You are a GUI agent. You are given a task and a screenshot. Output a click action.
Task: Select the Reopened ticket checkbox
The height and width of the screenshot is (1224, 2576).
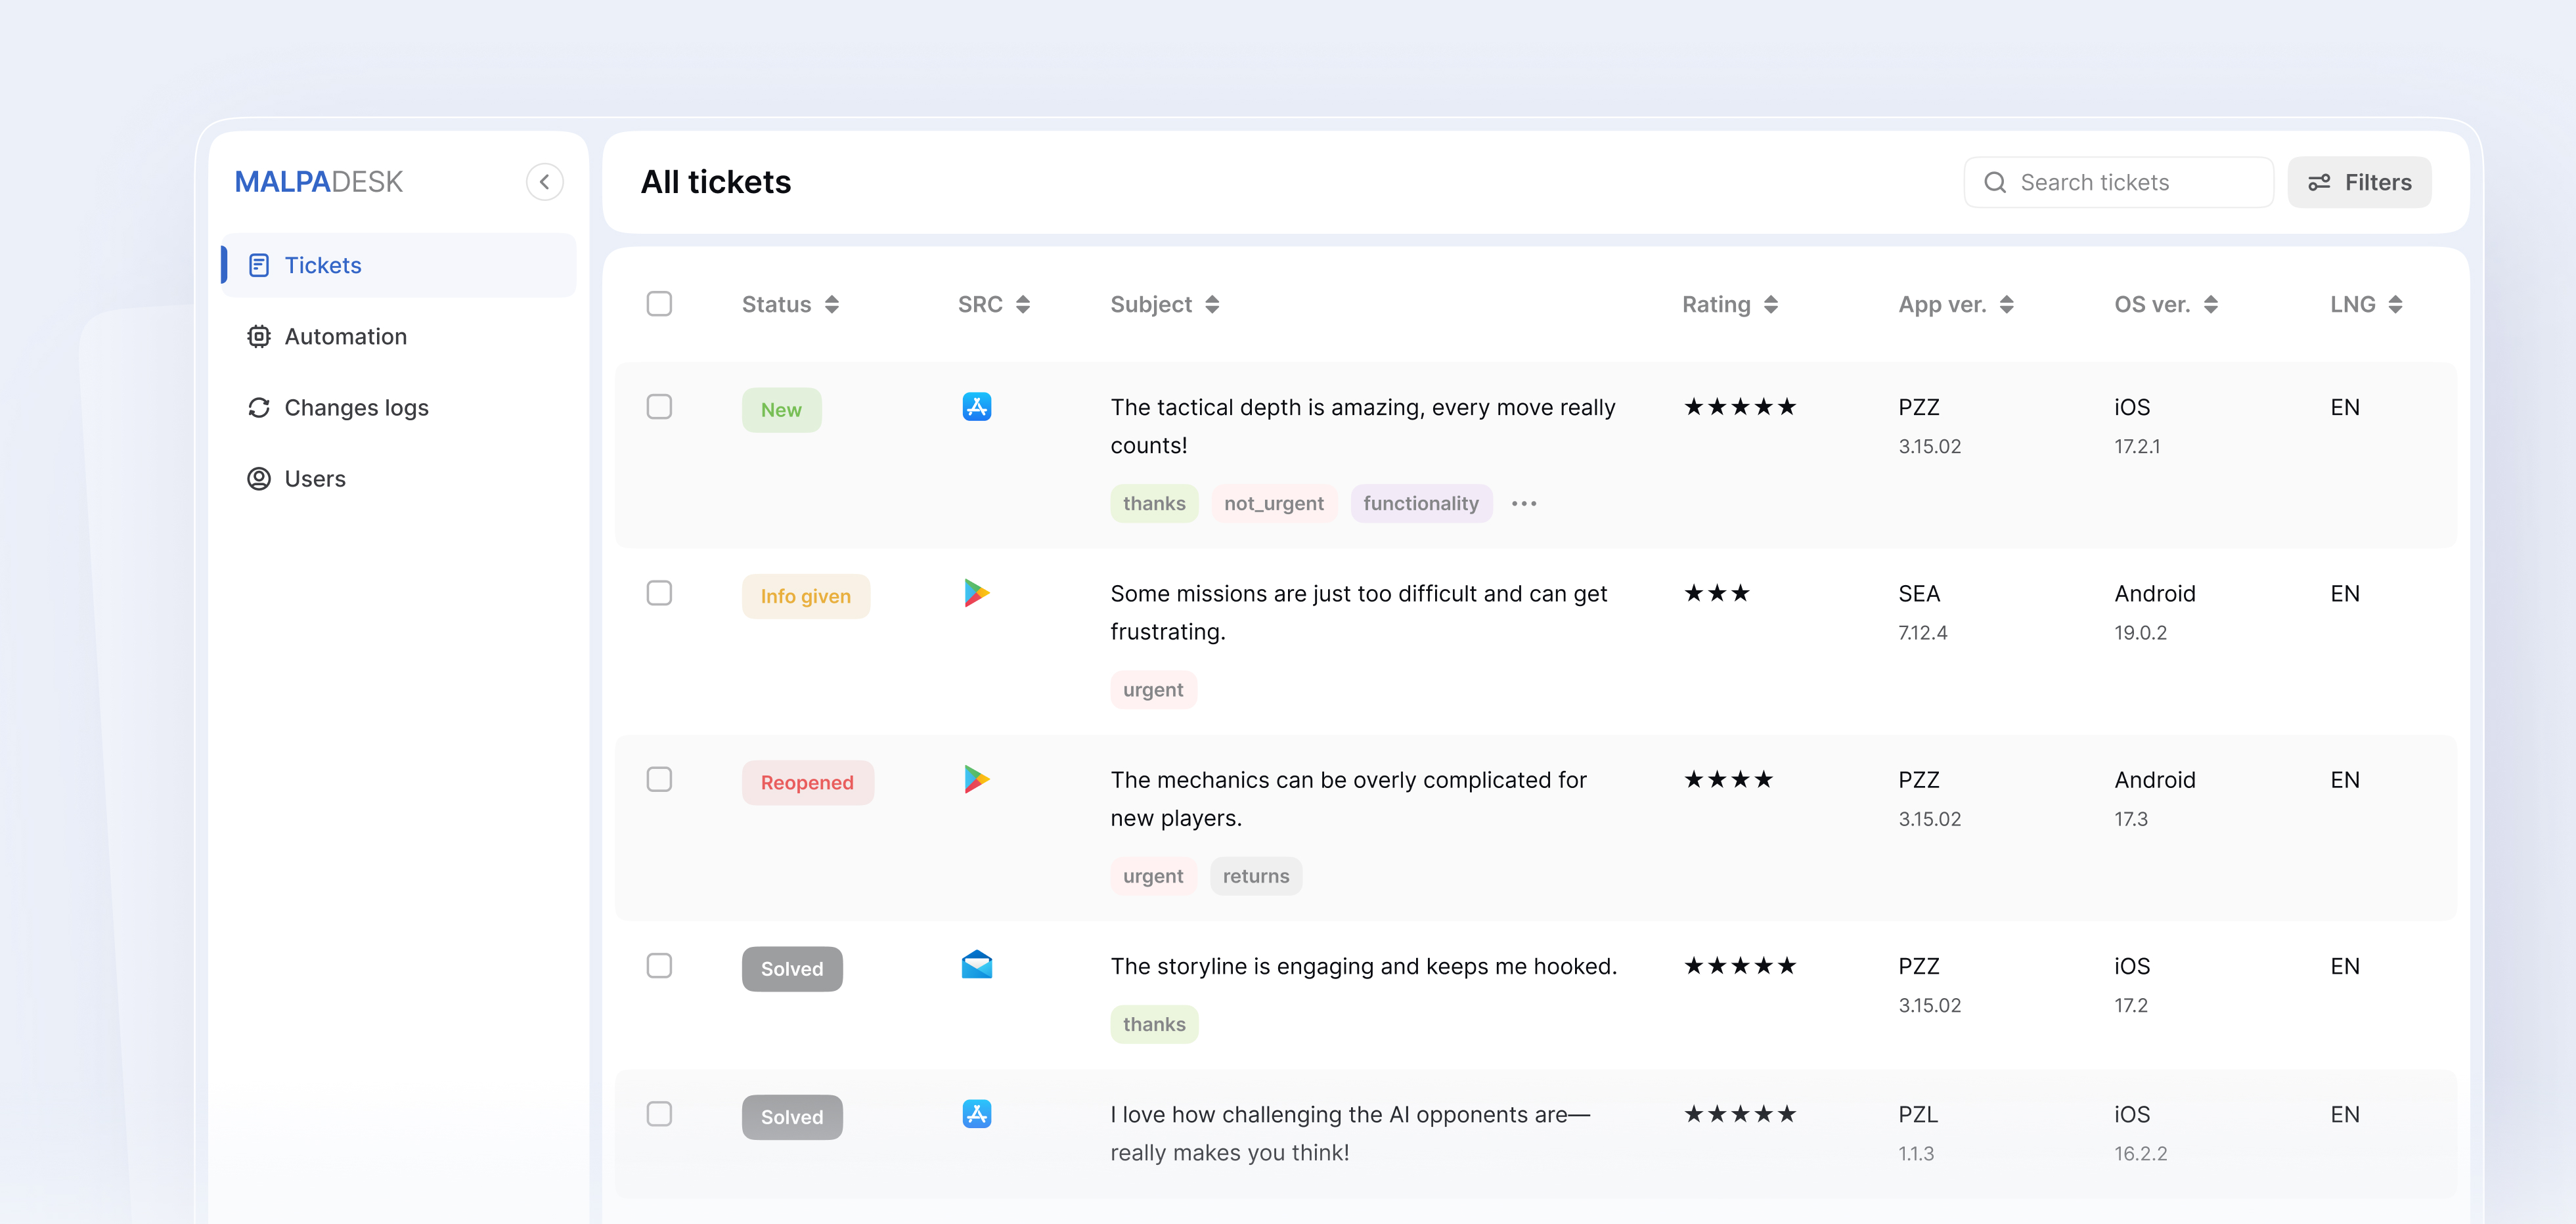pos(659,779)
